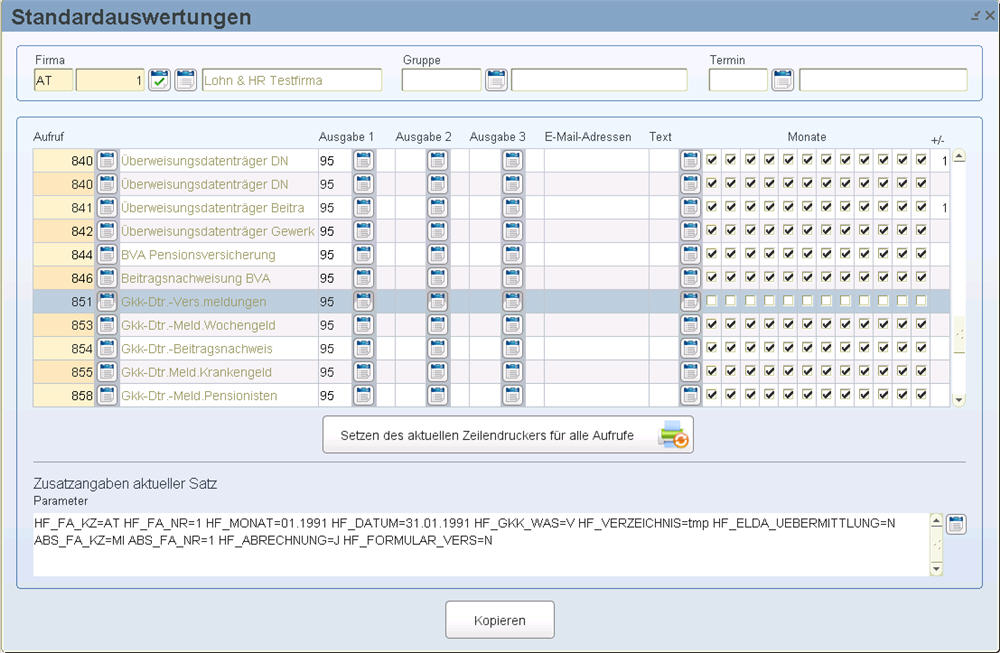Click the Parameter box scrollbar thumb
Image resolution: width=1000 pixels, height=653 pixels.
pos(936,545)
